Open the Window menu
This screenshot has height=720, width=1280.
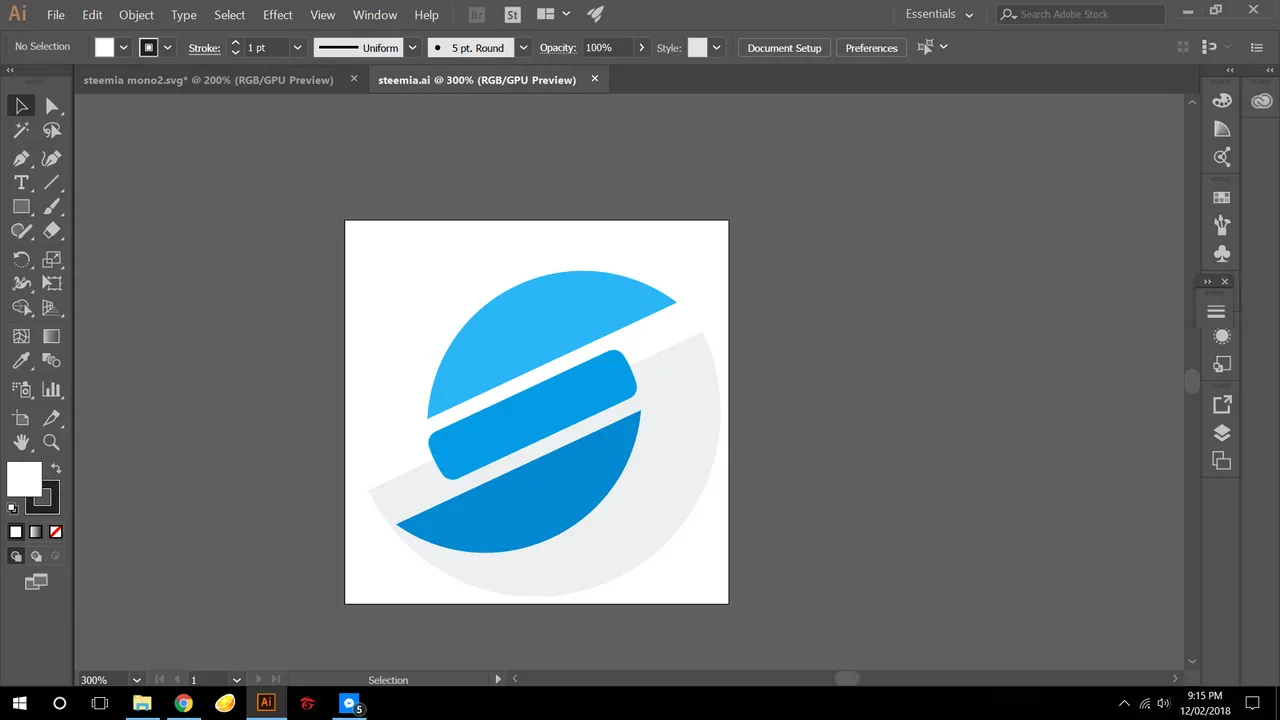(375, 15)
